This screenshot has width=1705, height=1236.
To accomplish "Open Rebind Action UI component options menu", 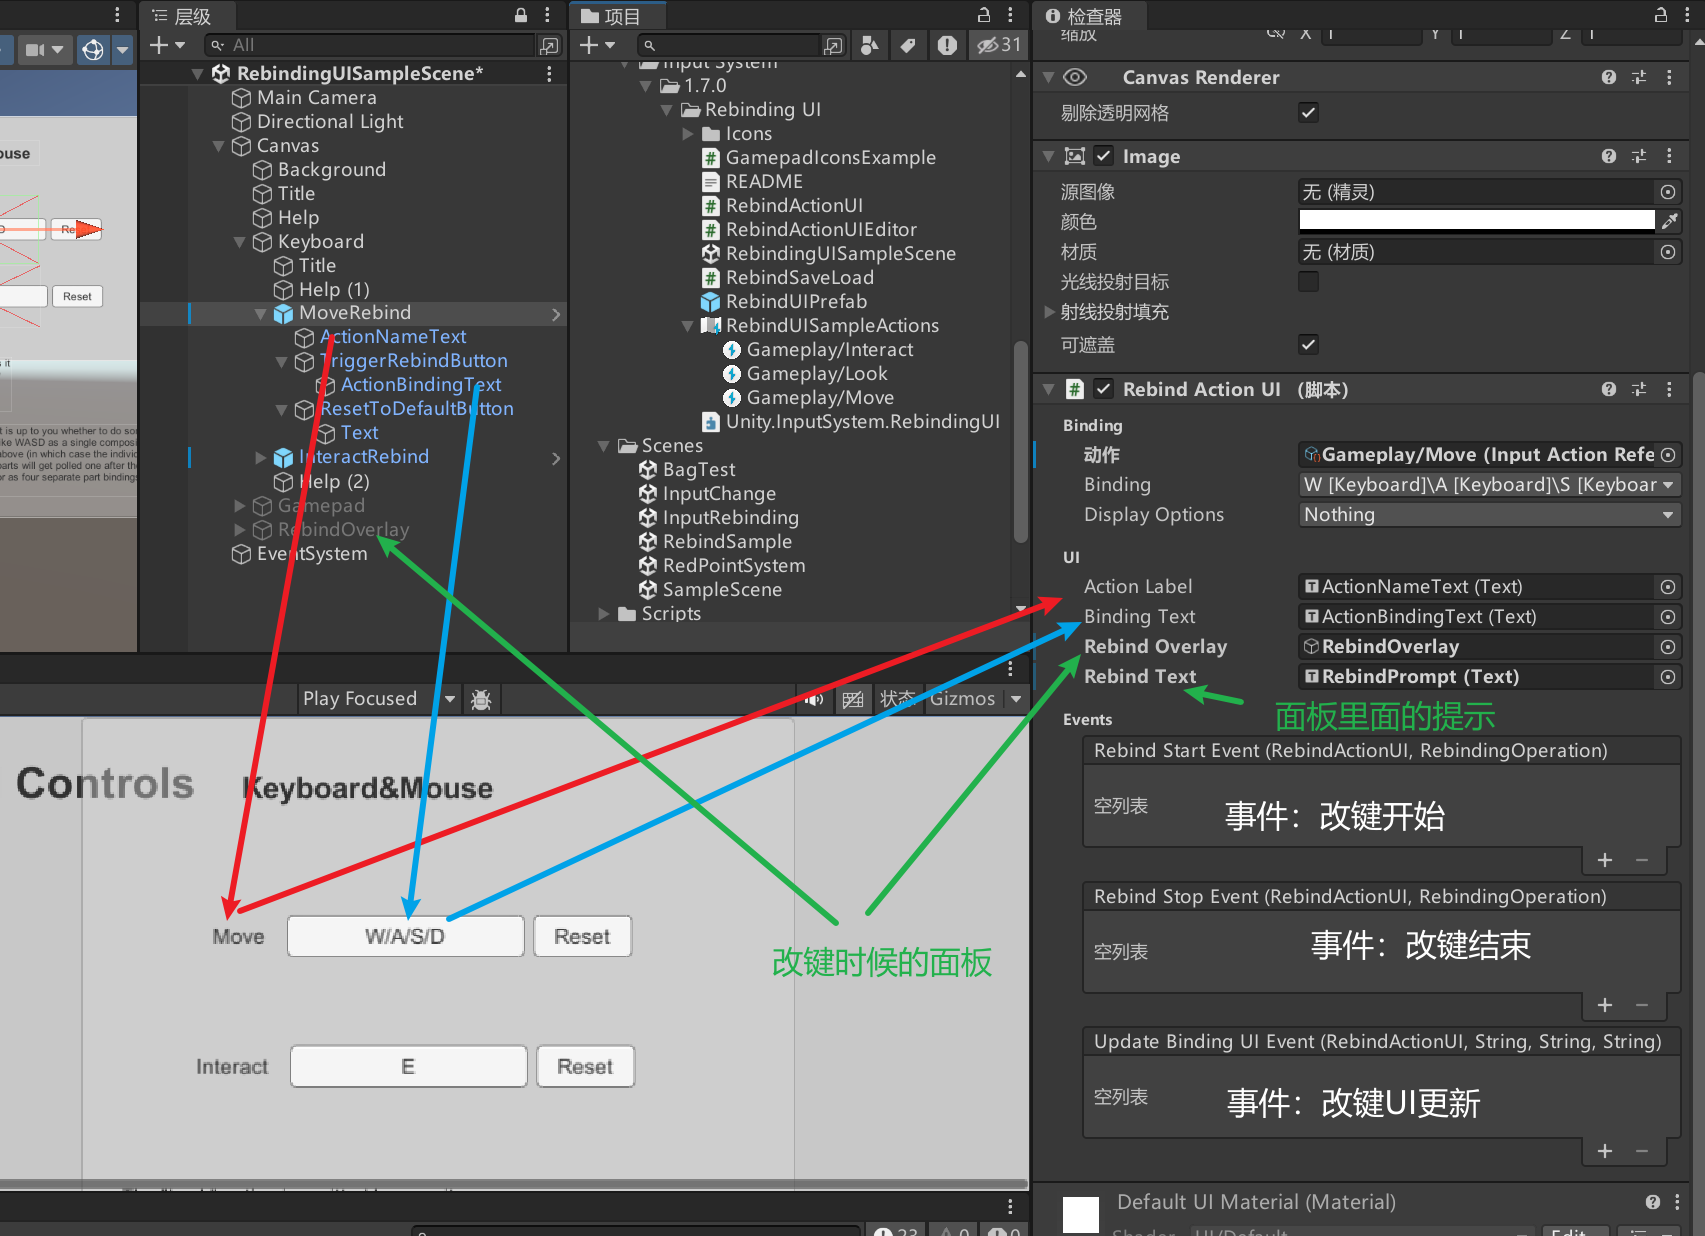I will 1669,389.
